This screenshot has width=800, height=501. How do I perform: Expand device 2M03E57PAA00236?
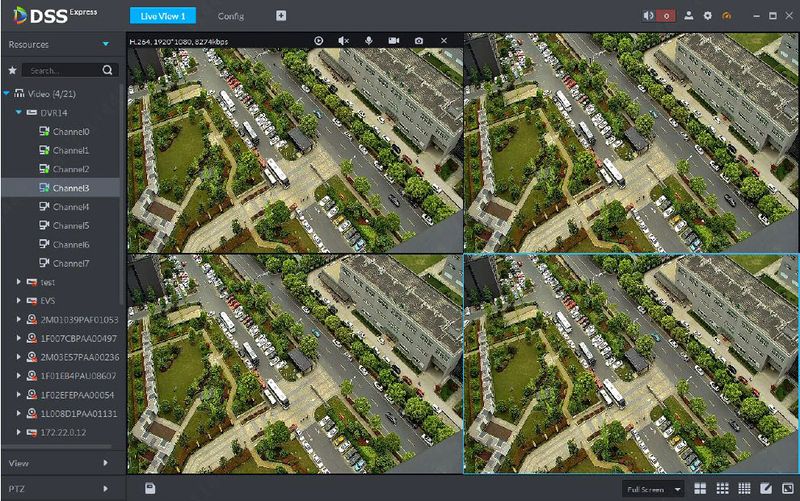(x=19, y=357)
